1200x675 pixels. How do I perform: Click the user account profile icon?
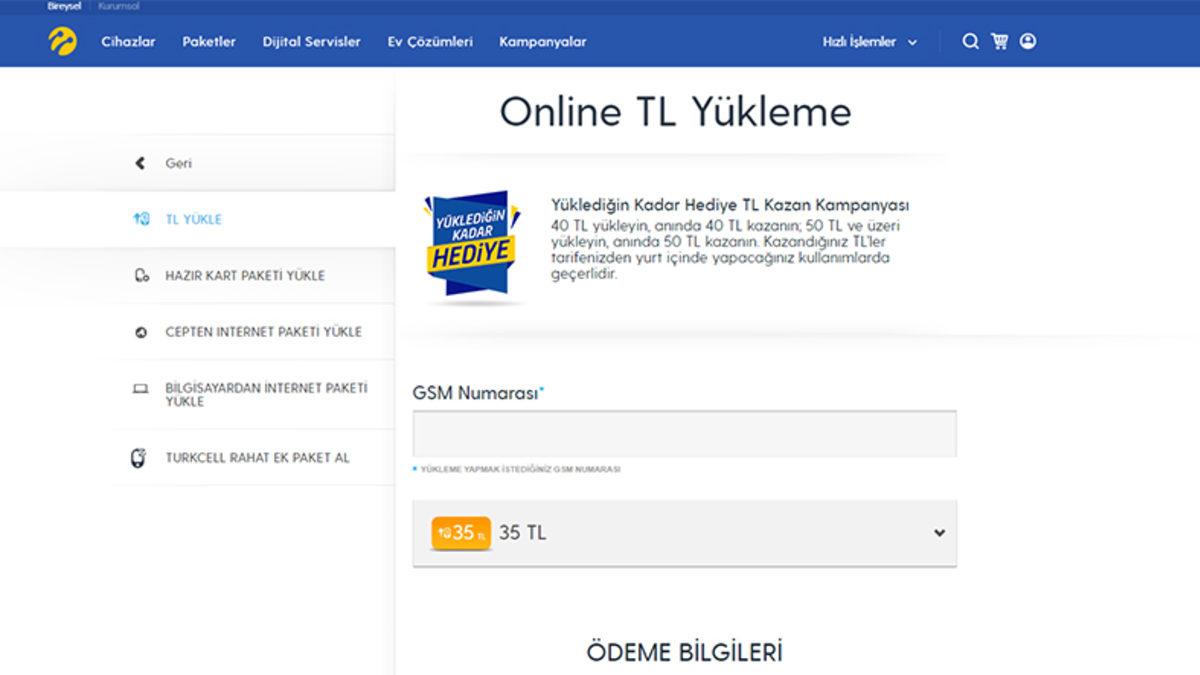1025,42
